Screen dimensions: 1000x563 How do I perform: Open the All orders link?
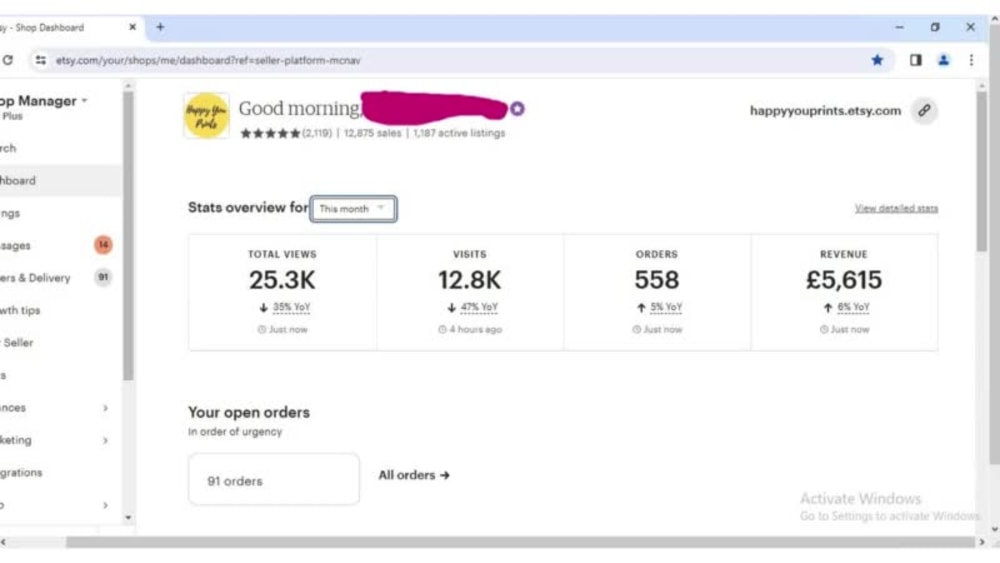pos(414,475)
